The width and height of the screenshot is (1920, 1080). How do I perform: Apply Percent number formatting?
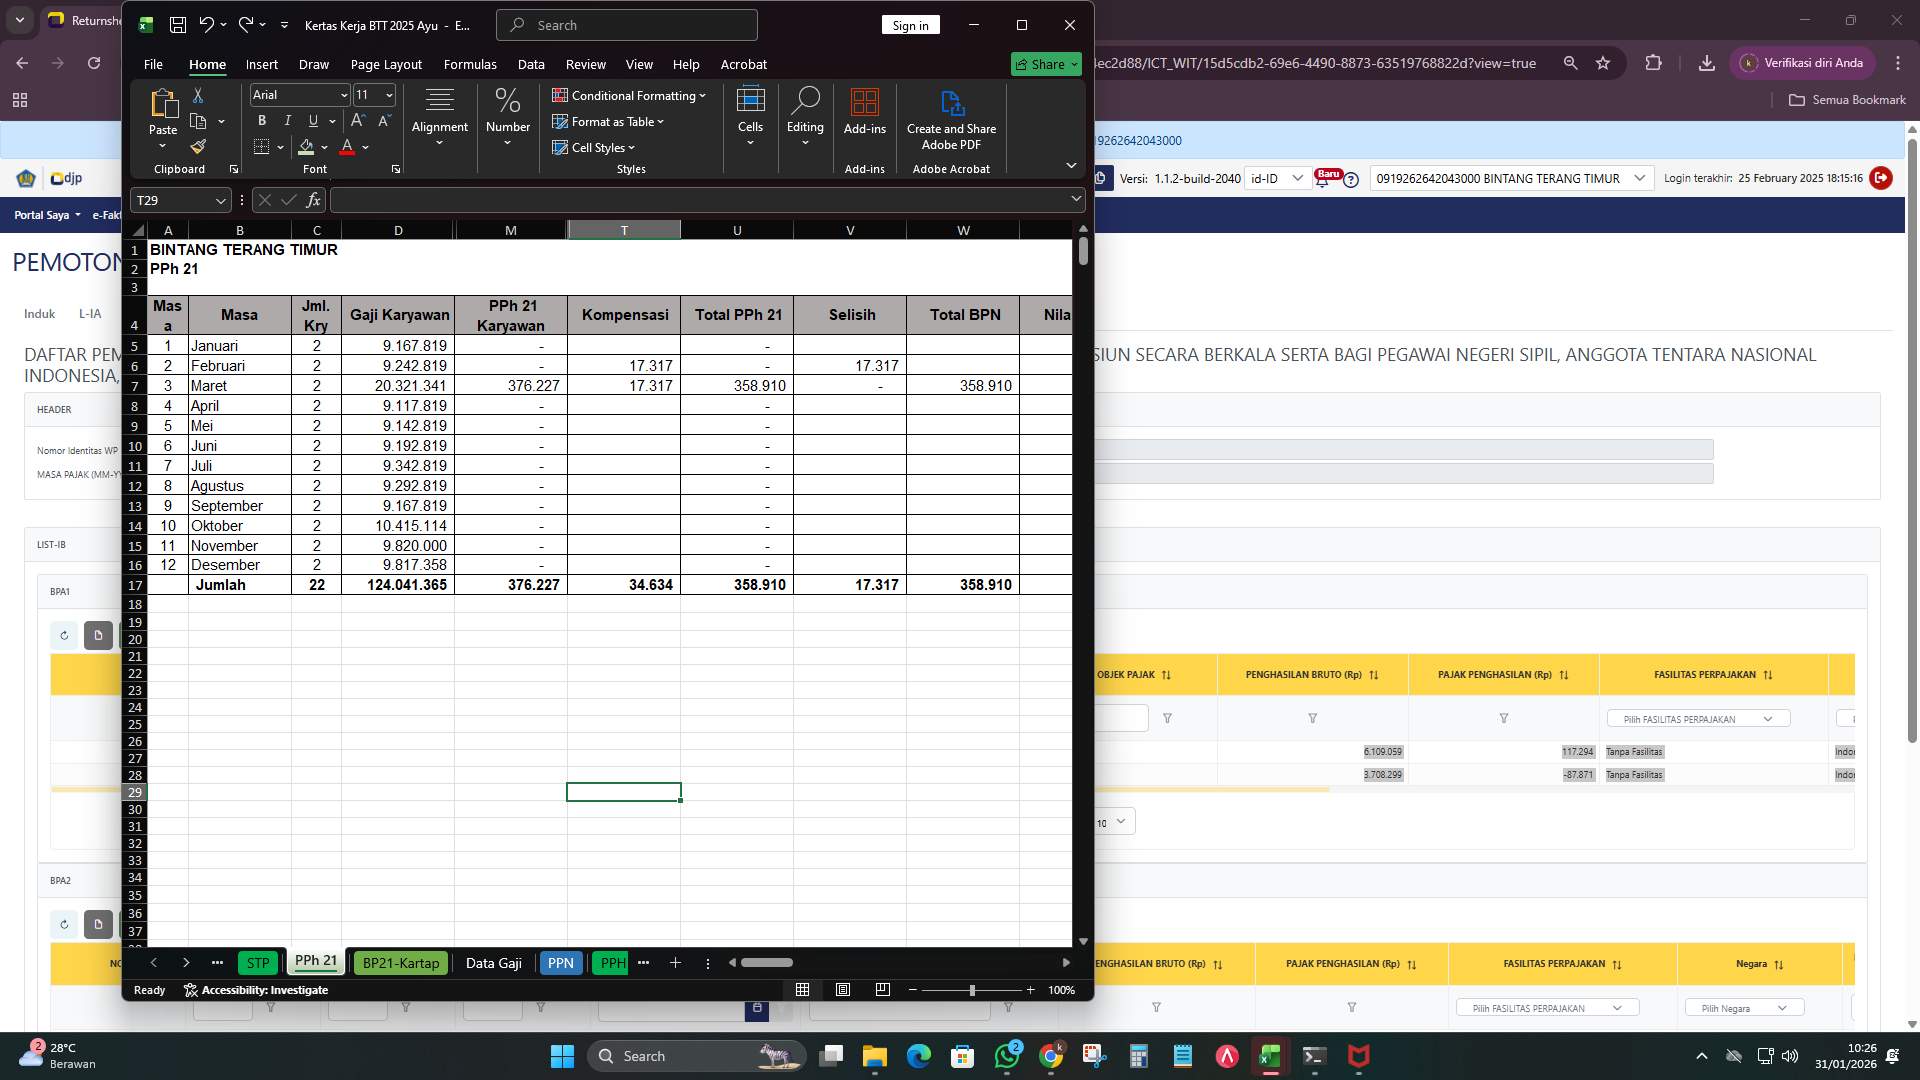coord(508,100)
